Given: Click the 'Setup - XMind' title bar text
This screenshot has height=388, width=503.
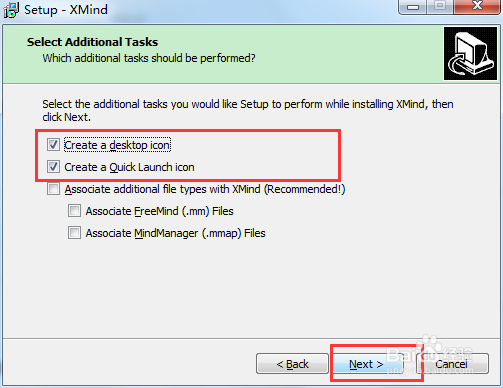Looking at the screenshot, I should point(66,10).
